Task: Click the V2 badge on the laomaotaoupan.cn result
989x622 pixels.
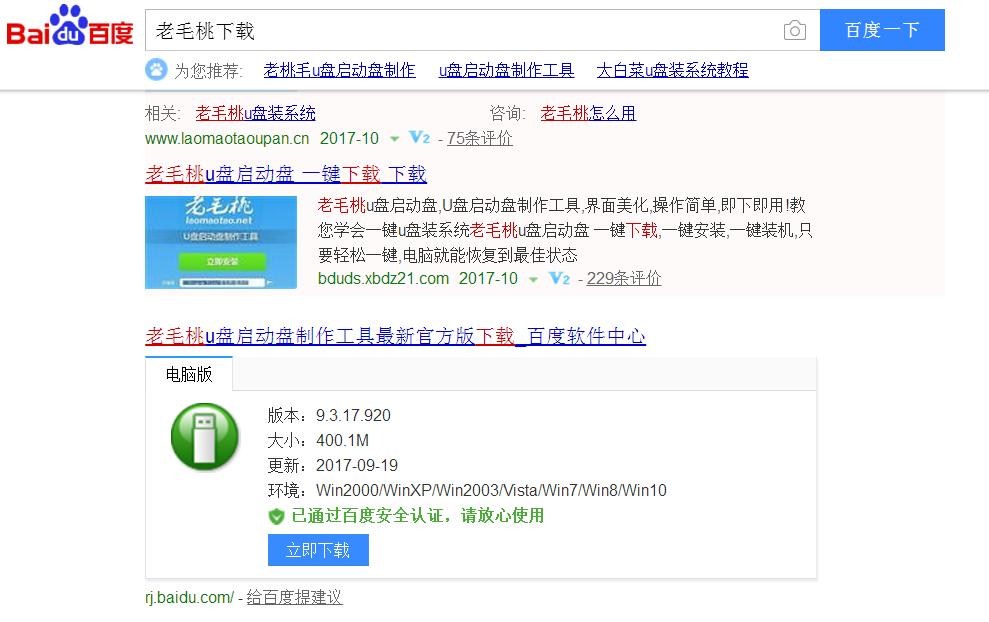Action: [419, 140]
